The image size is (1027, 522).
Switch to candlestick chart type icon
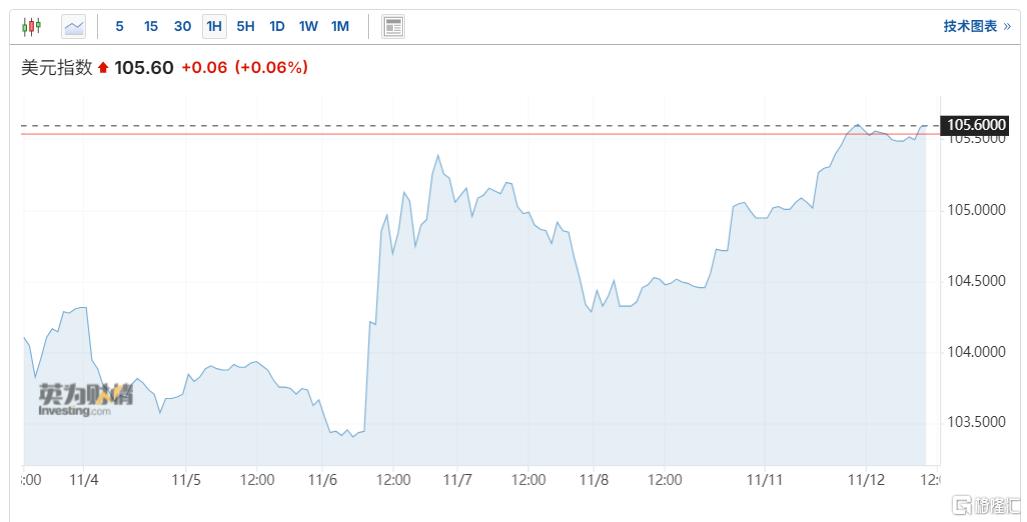(31, 27)
